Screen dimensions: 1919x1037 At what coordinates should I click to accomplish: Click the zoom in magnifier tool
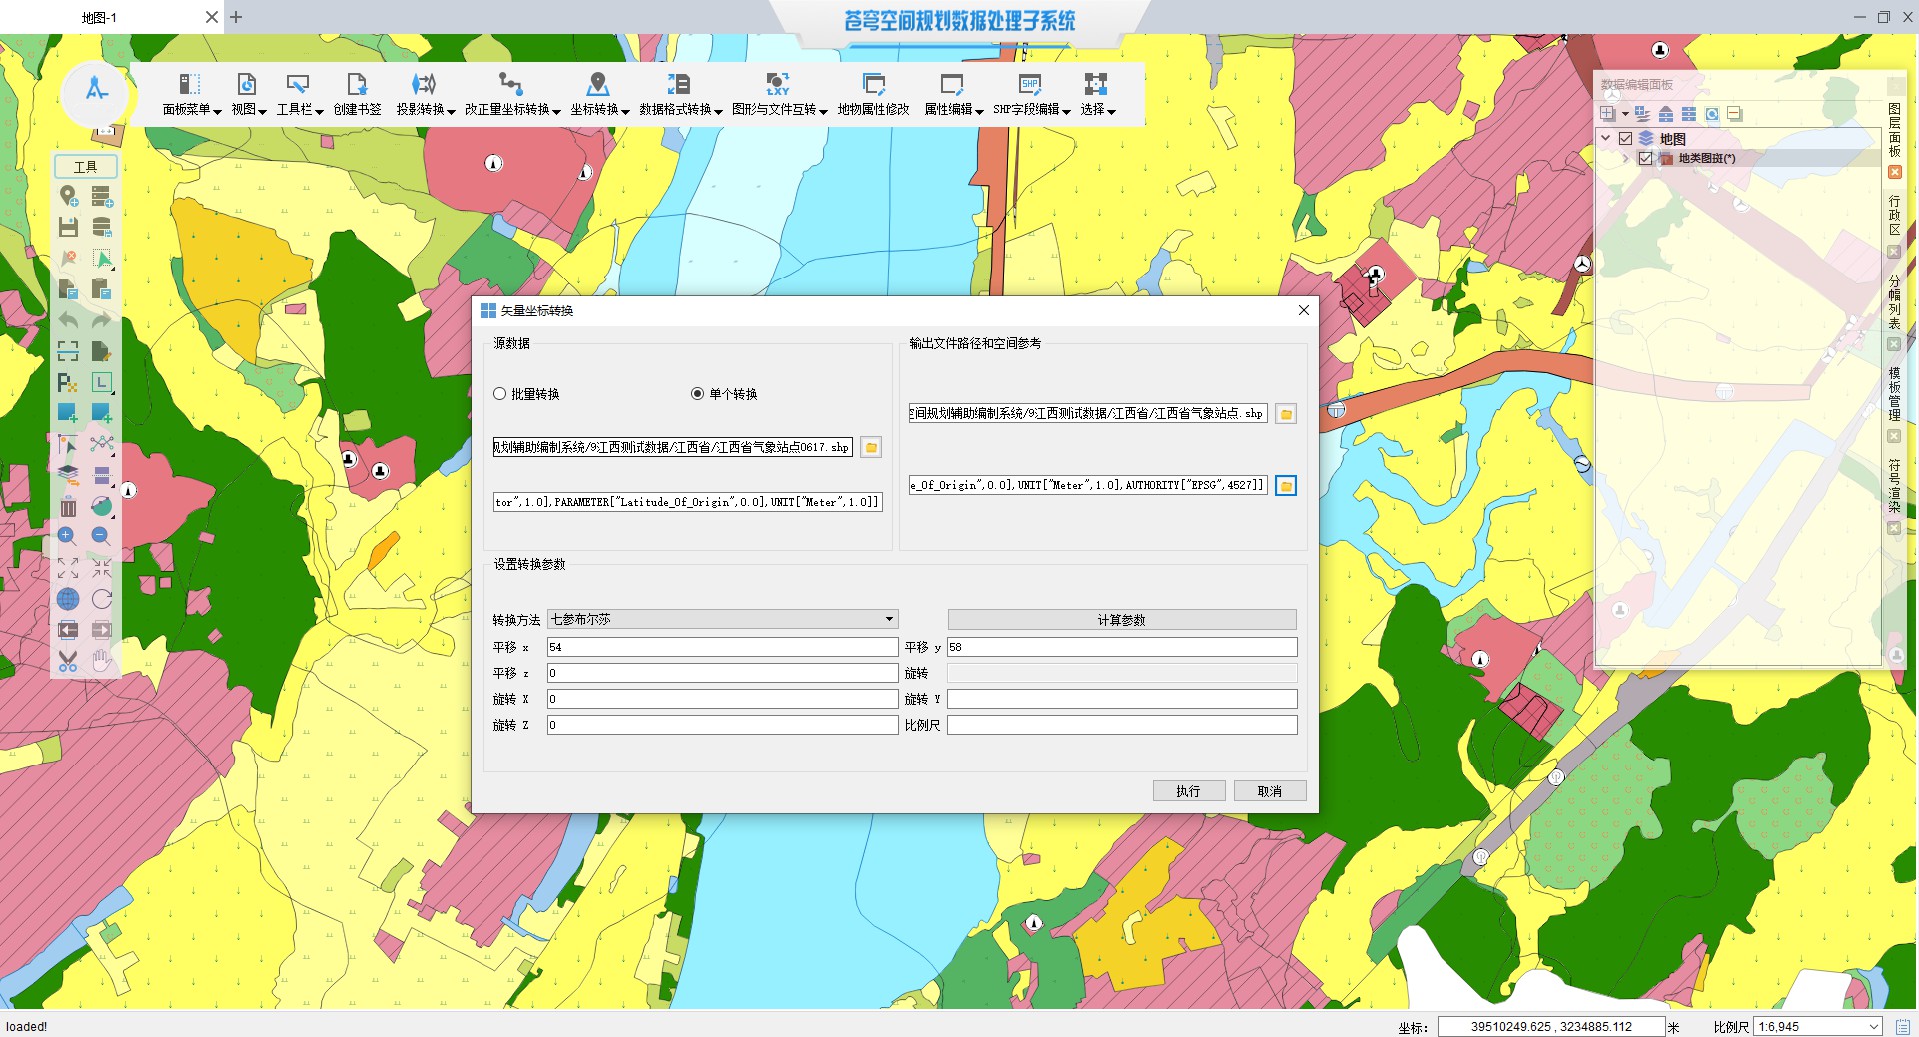click(67, 536)
